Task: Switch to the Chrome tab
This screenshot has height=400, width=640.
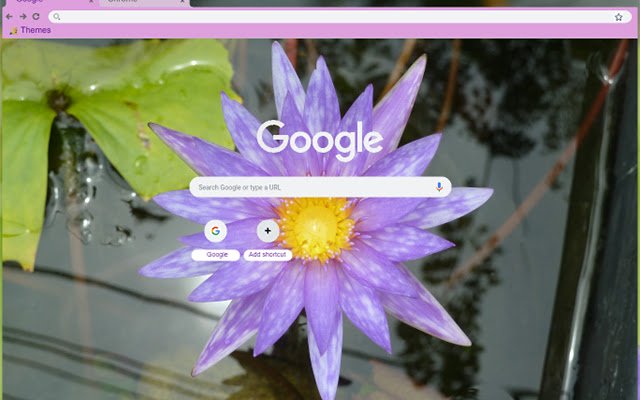Action: 143,2
